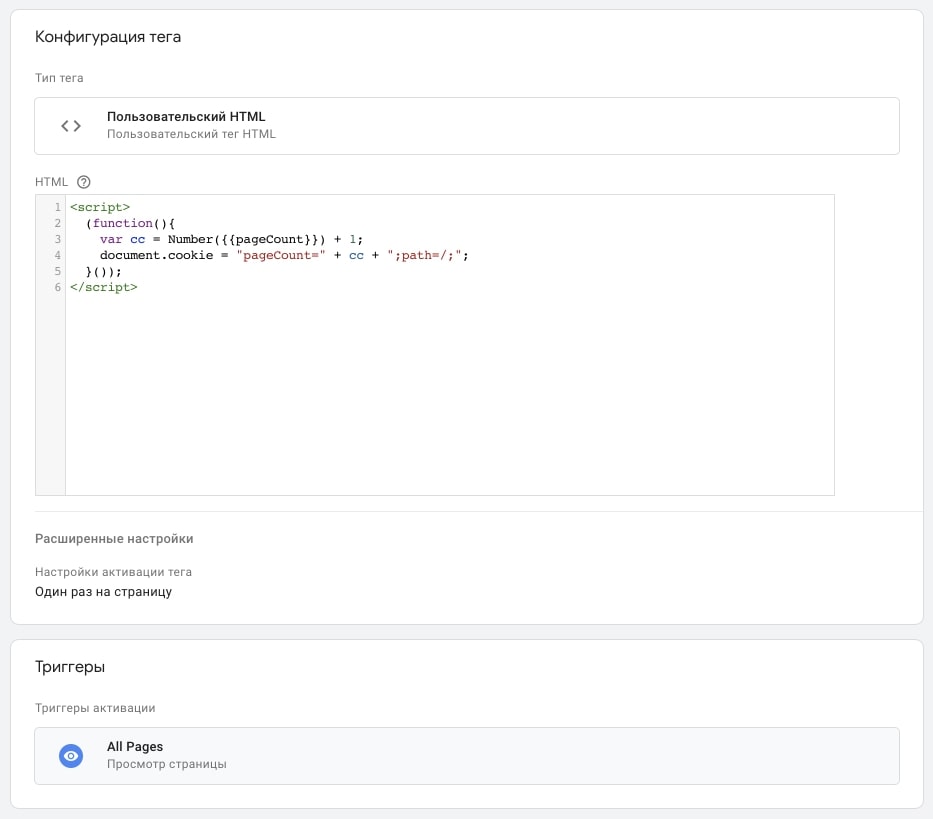
Task: Click the blue eye trigger icon
Action: click(x=71, y=756)
